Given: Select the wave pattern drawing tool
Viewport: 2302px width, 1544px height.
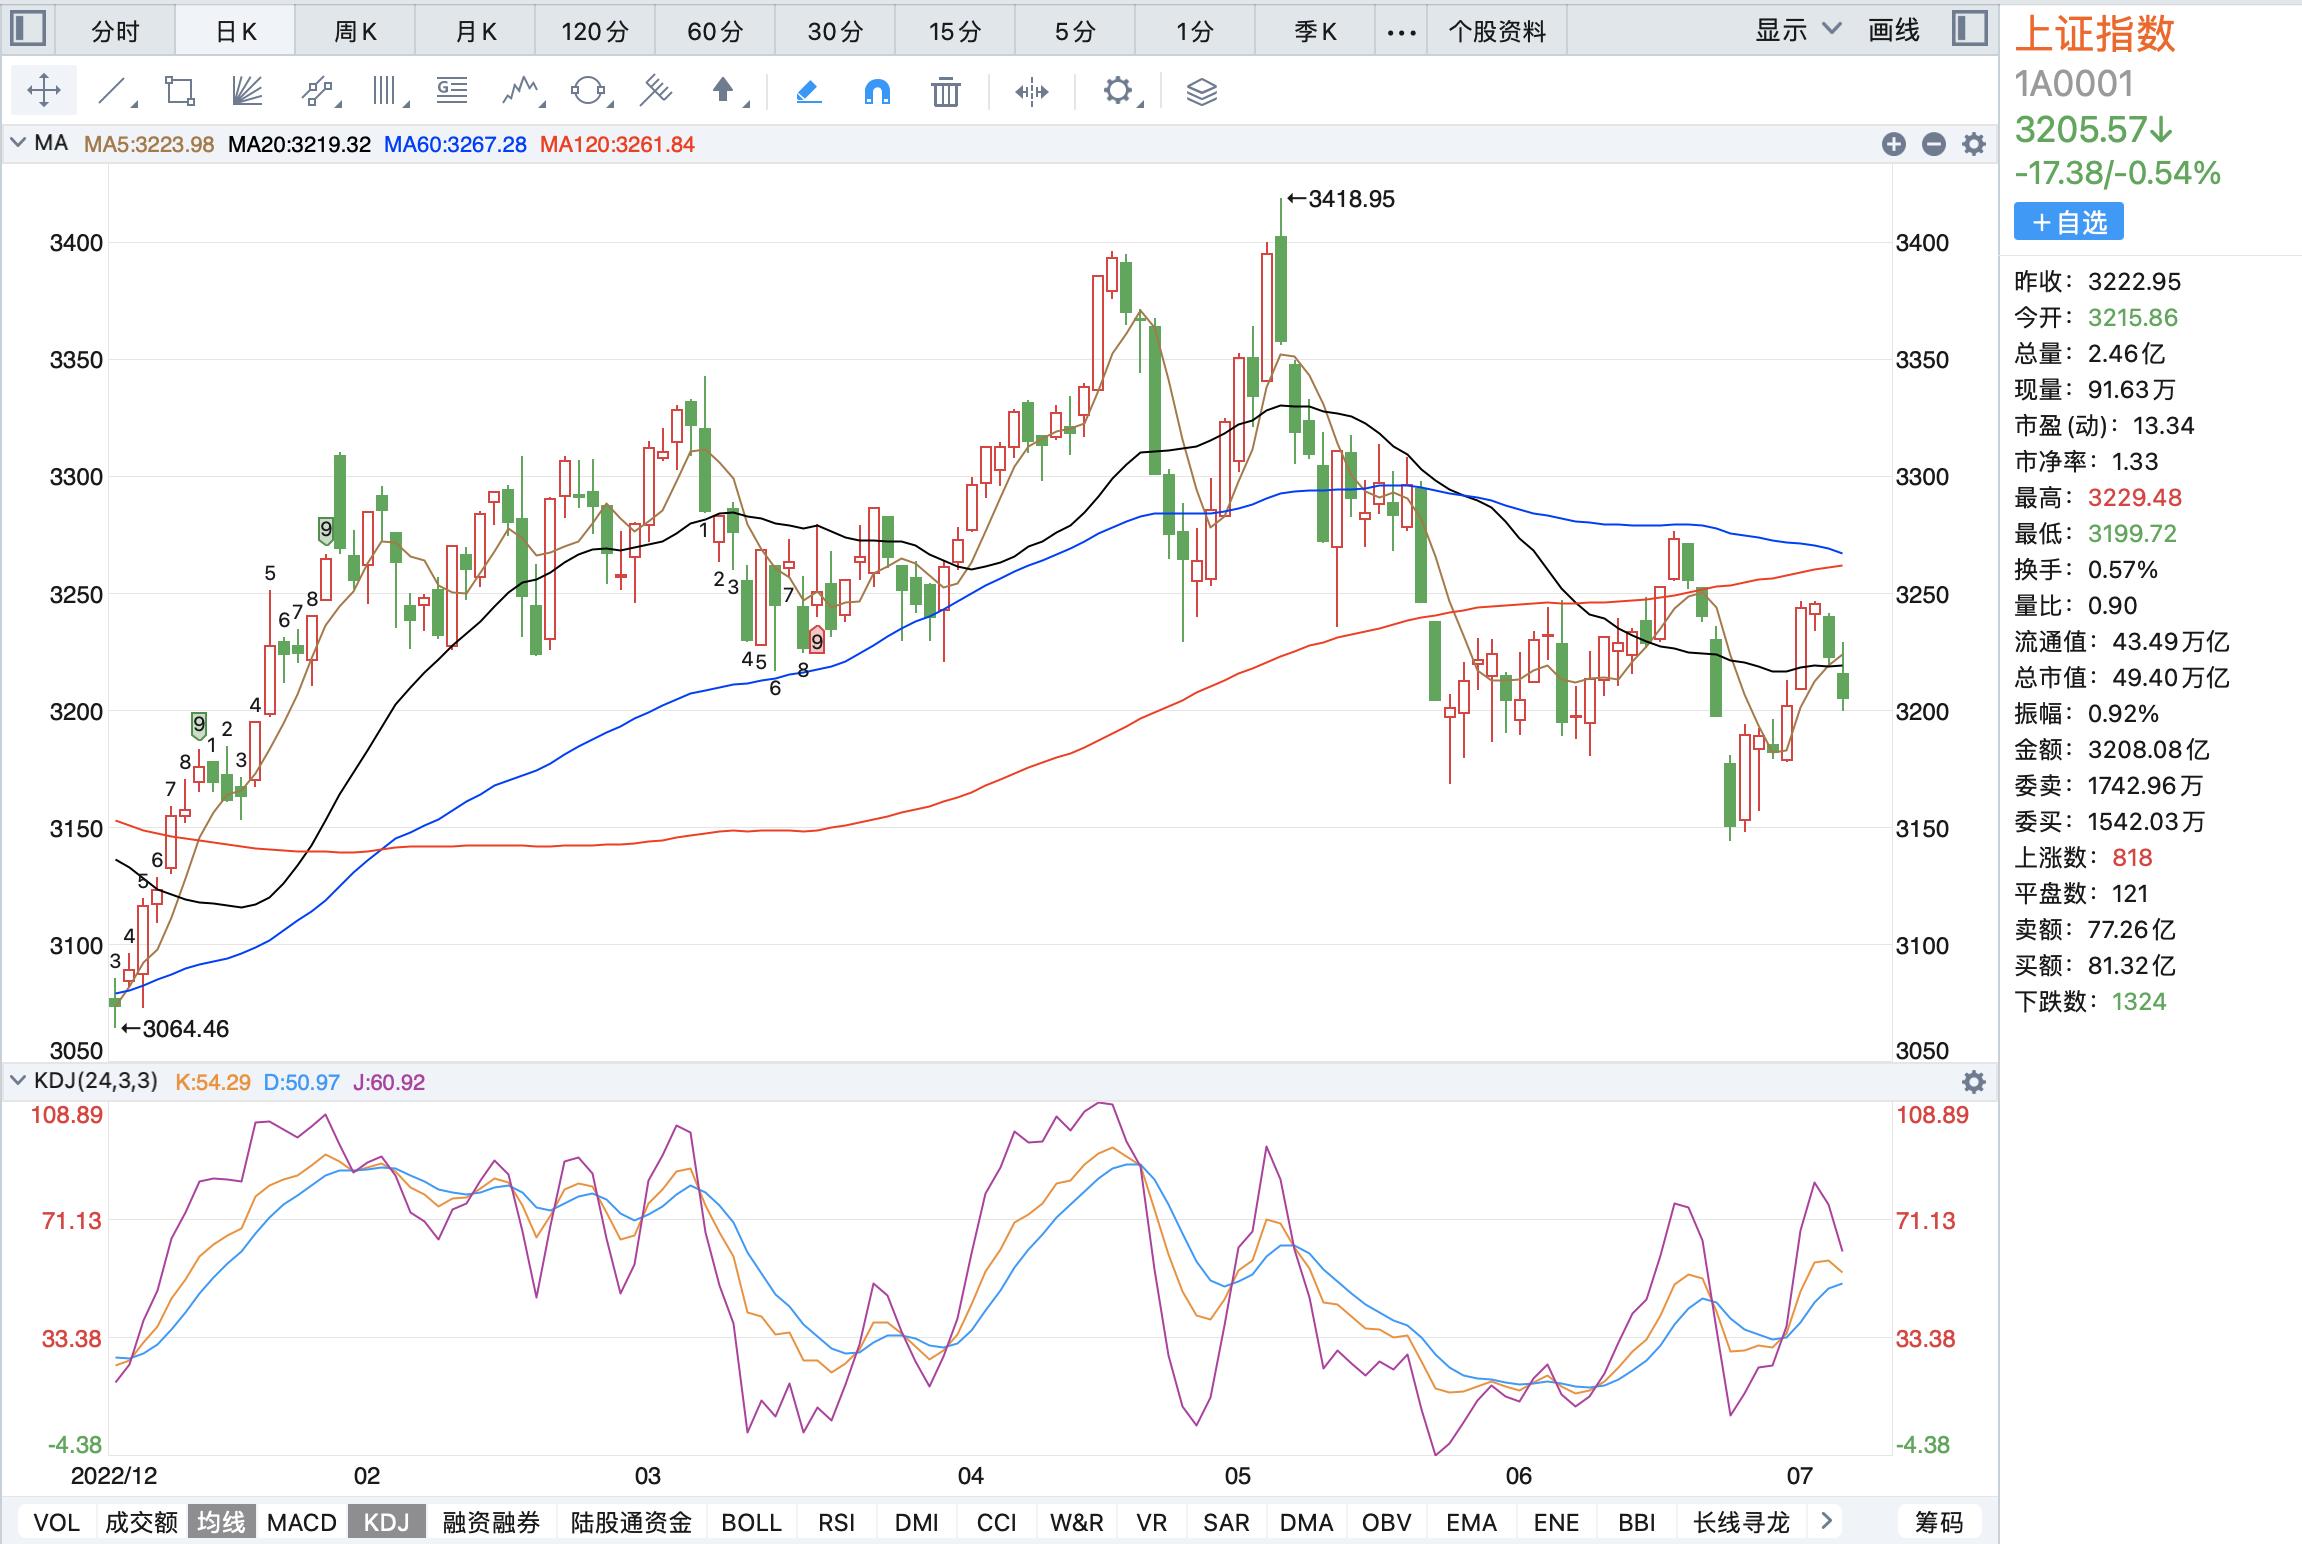Looking at the screenshot, I should pos(520,92).
